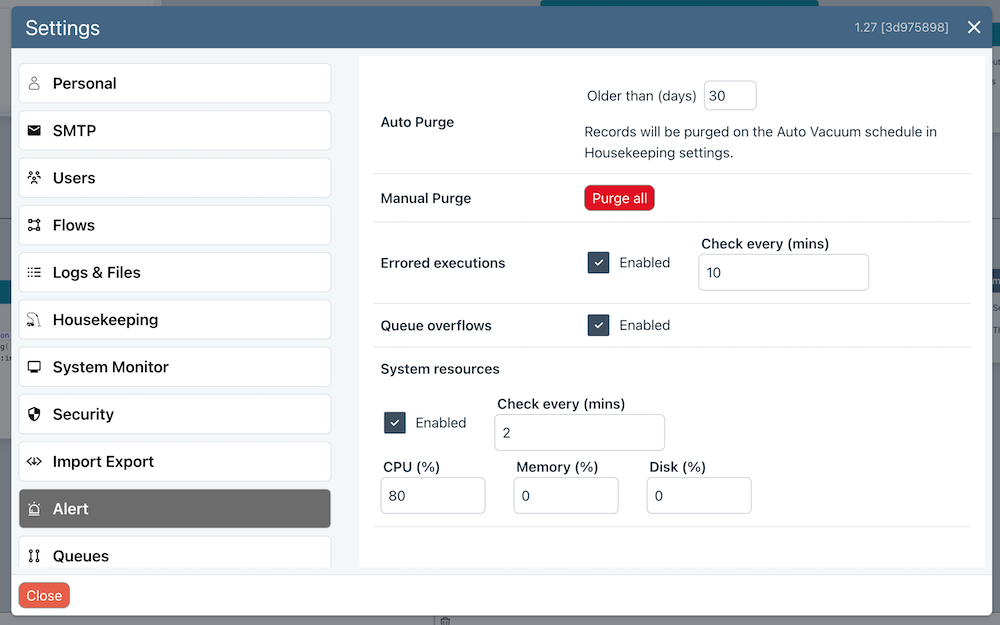Screen dimensions: 1000x625
Task: Click the Older than (days) field
Action: pos(730,96)
